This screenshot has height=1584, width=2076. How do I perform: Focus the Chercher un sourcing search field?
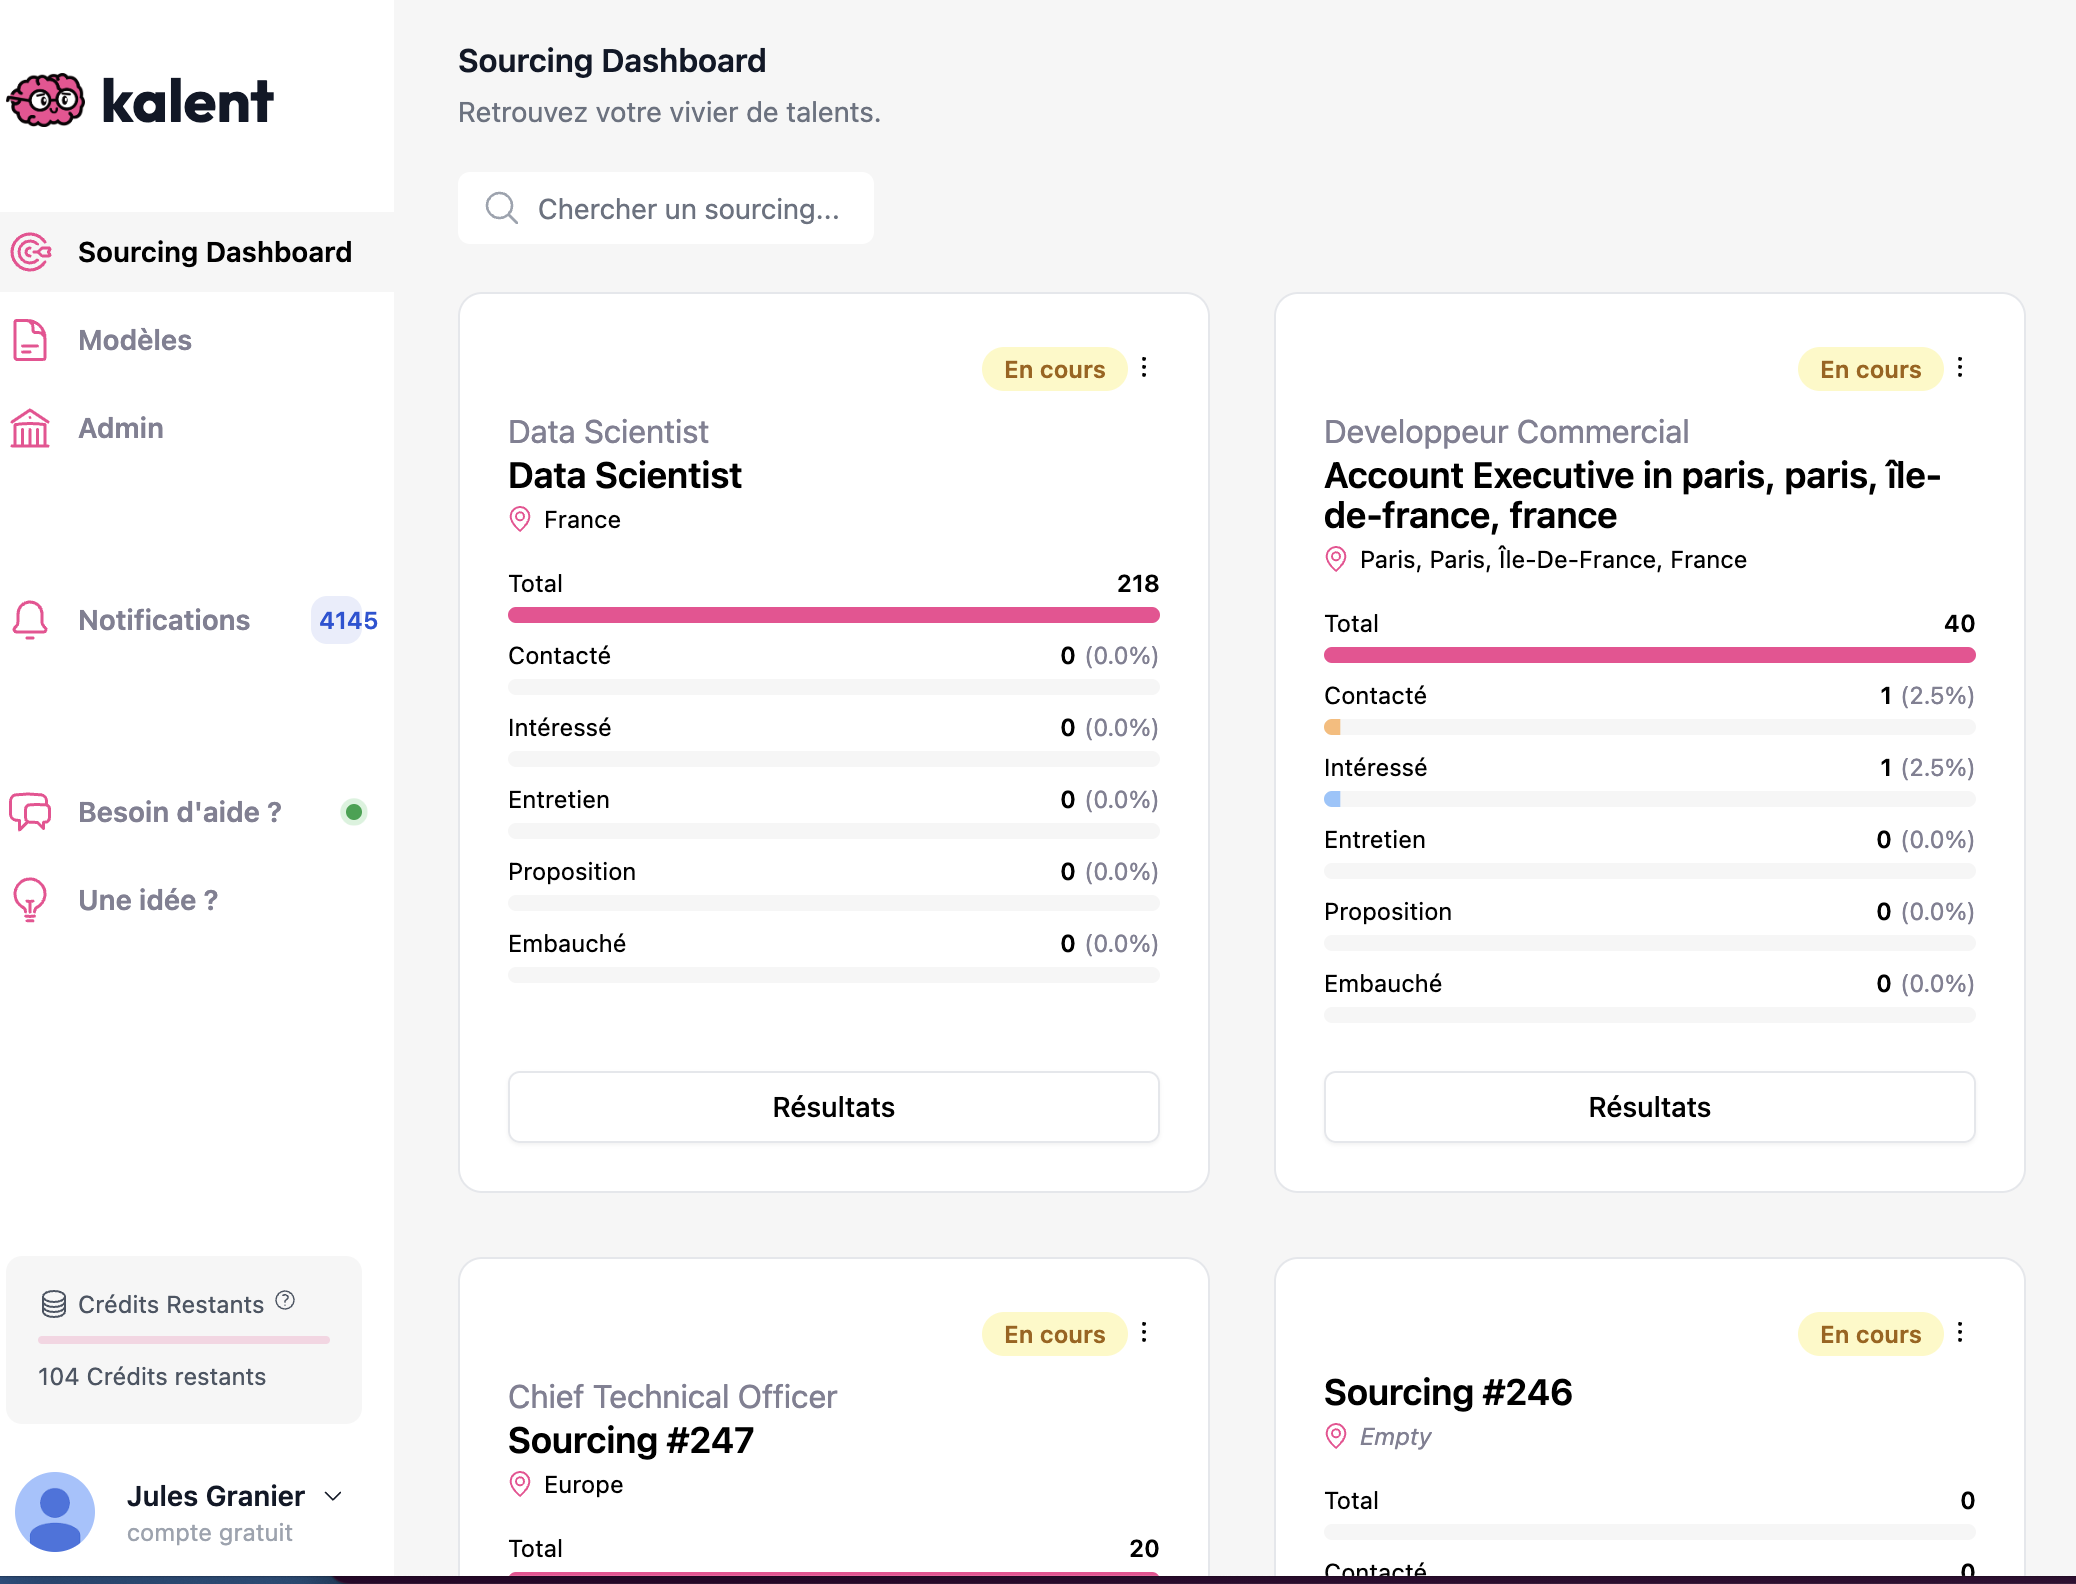(688, 209)
